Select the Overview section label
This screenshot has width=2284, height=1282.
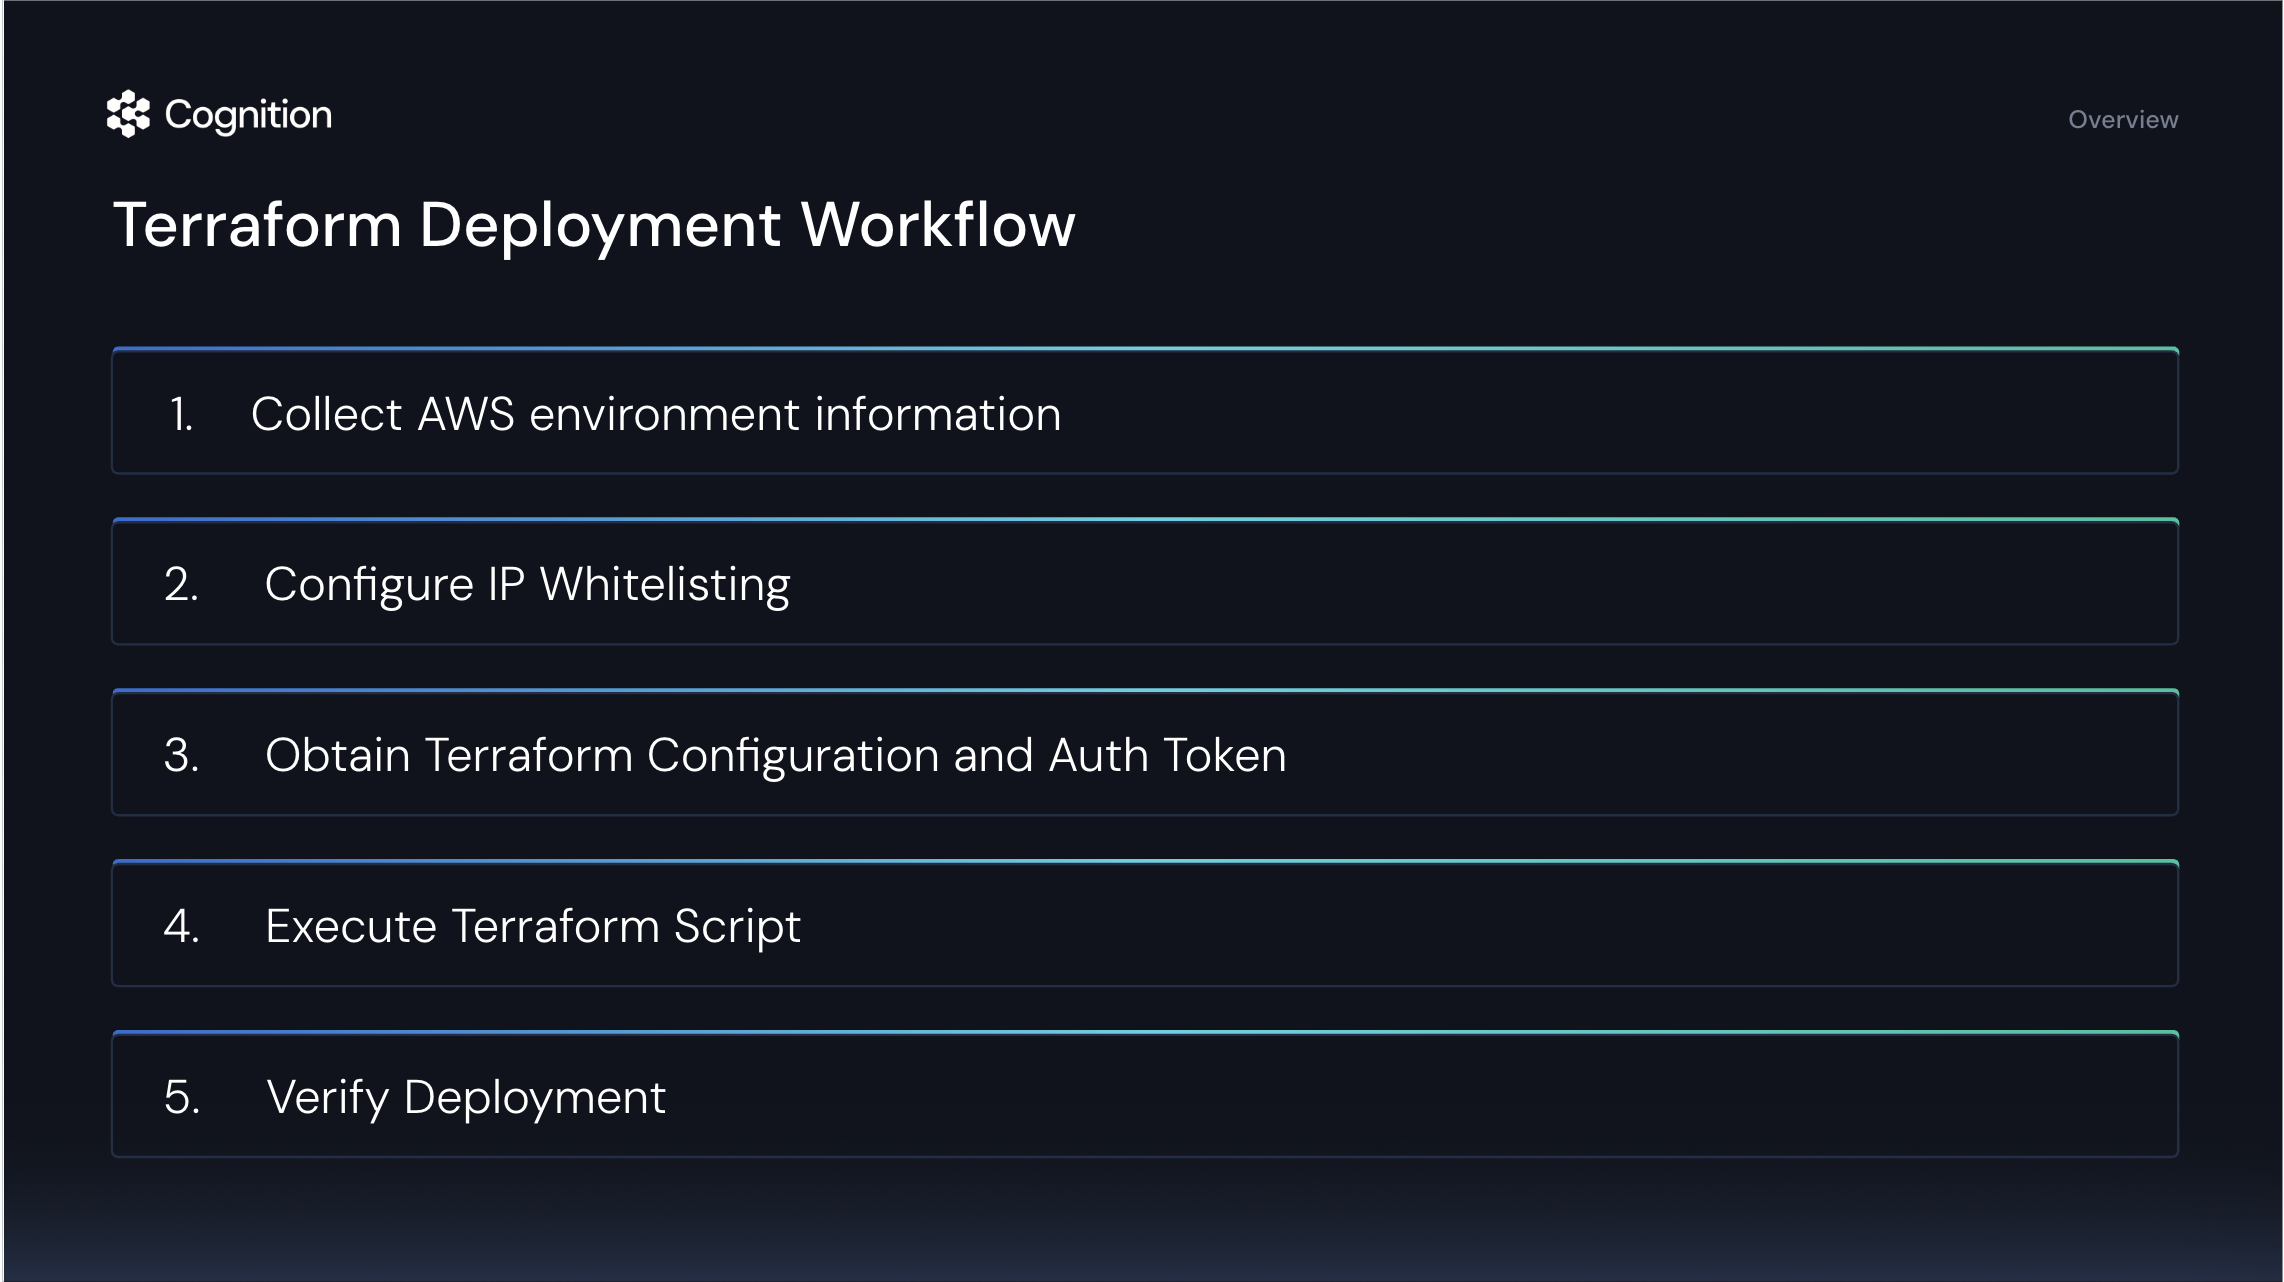tap(2122, 120)
